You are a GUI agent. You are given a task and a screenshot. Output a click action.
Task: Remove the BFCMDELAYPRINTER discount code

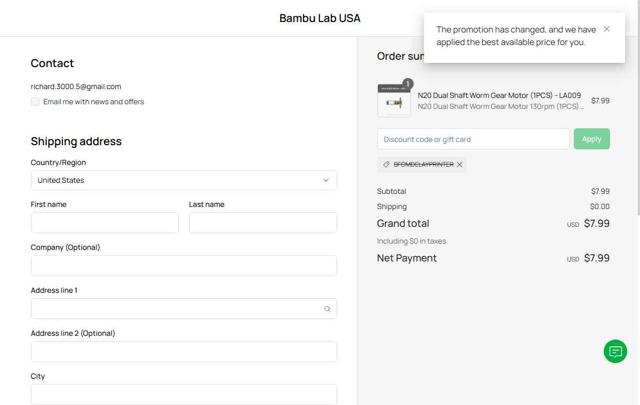point(460,164)
